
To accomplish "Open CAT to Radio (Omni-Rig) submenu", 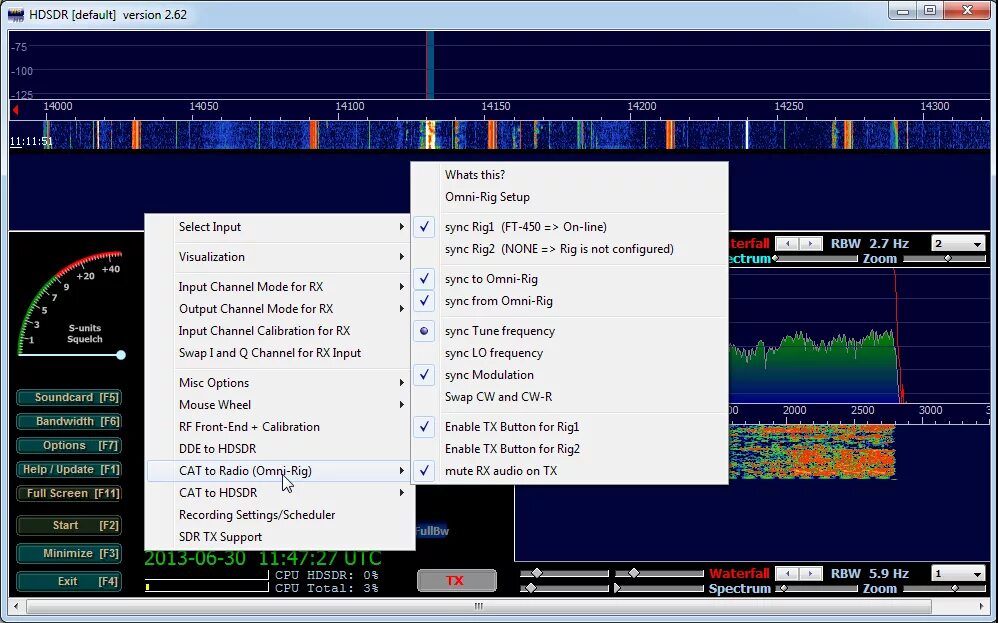I will pos(279,471).
